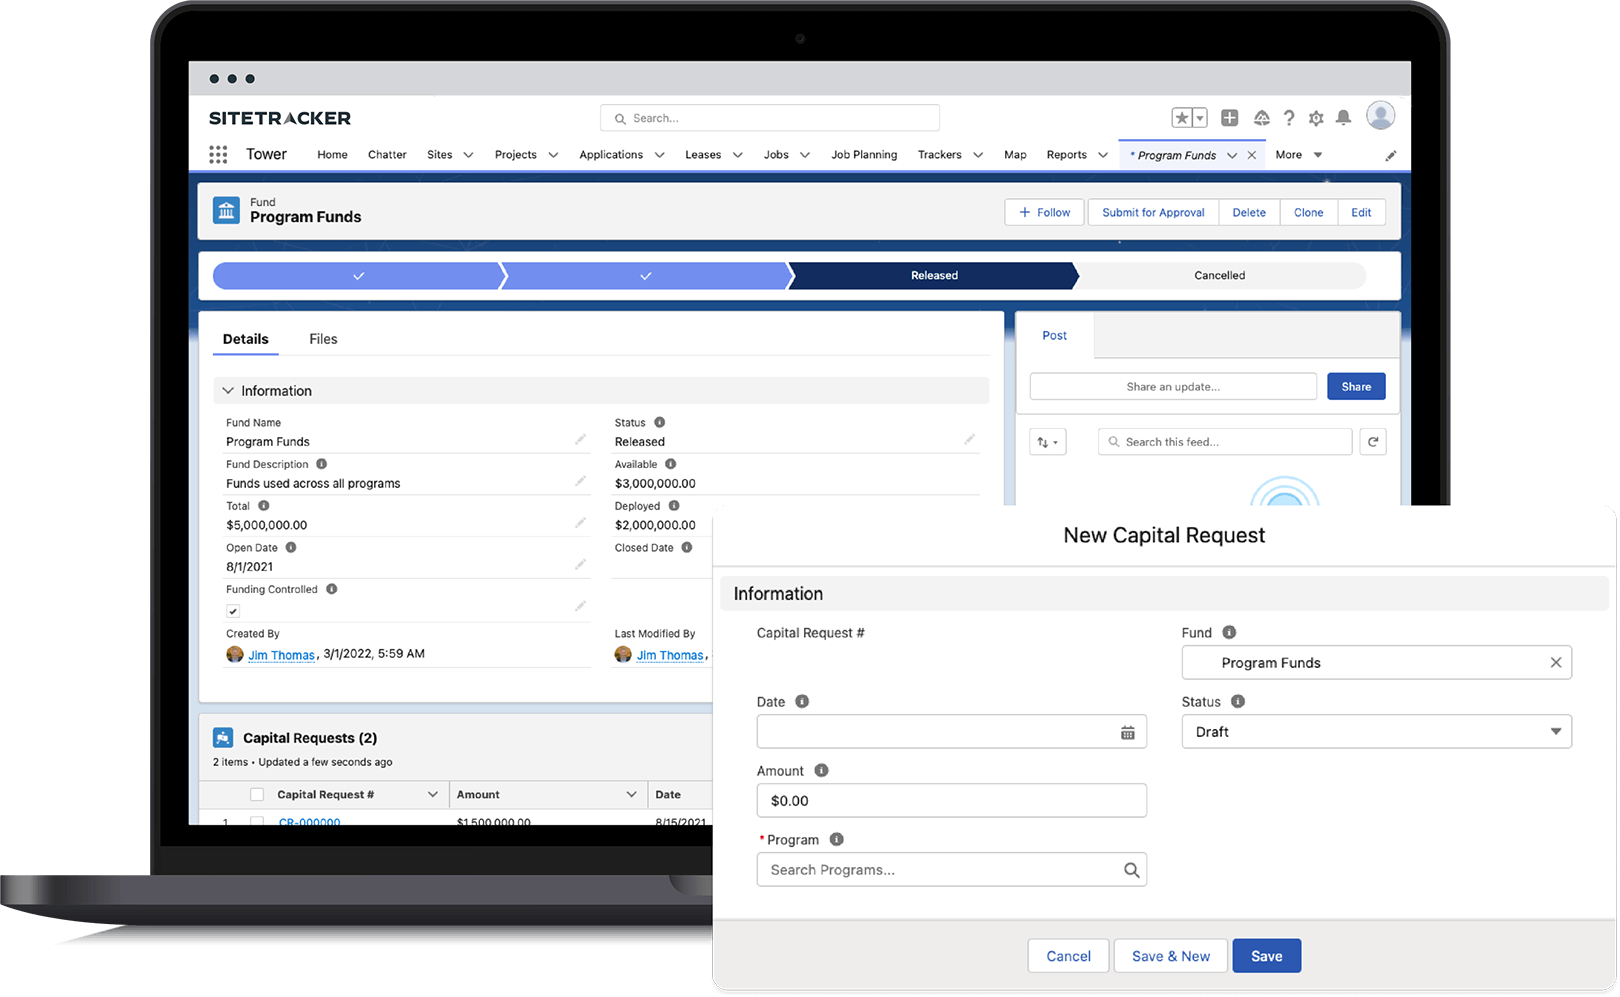The width and height of the screenshot is (1620, 997).
Task: Select the Released stage on the path
Action: click(933, 275)
